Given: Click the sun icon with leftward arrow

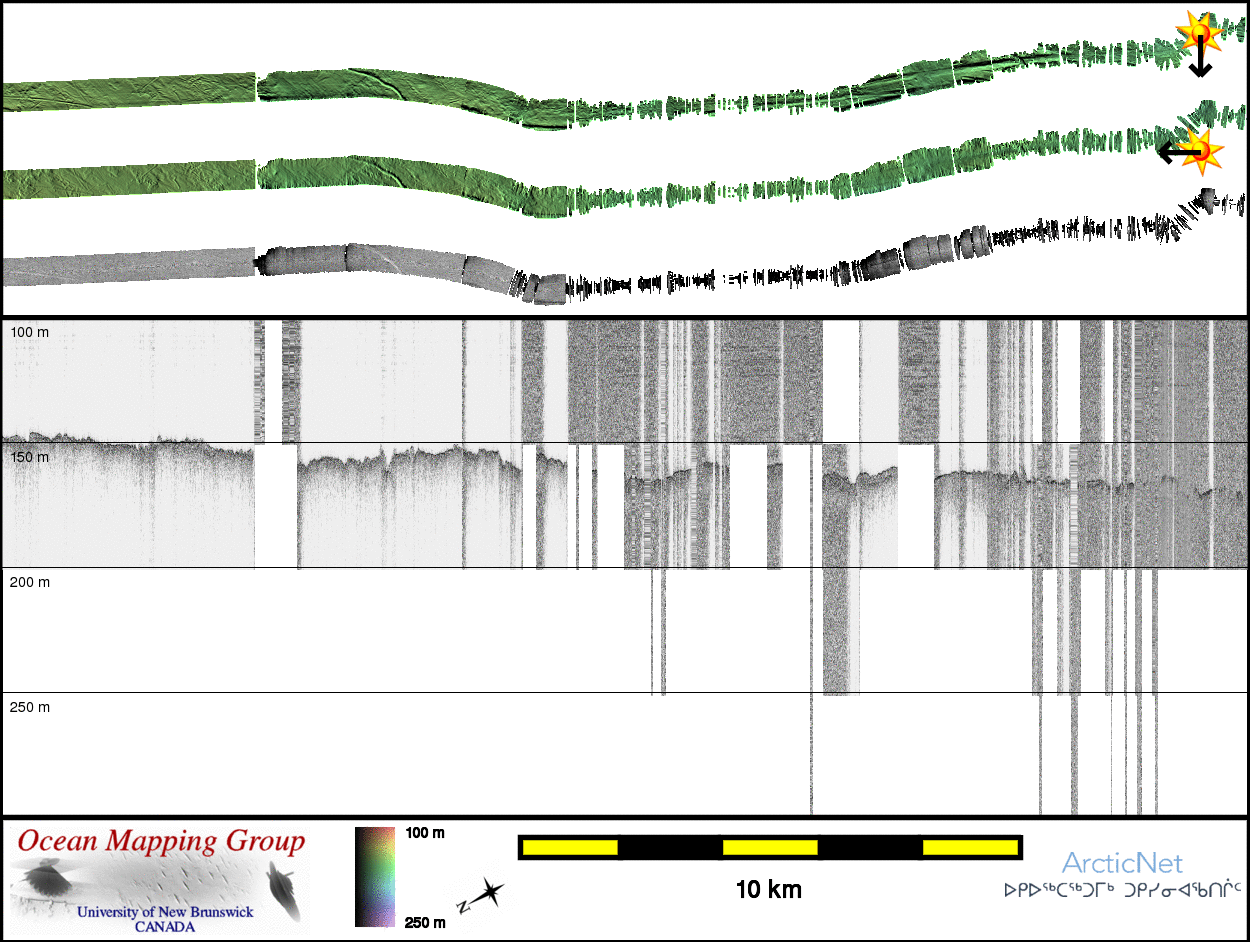Looking at the screenshot, I should (x=1204, y=151).
